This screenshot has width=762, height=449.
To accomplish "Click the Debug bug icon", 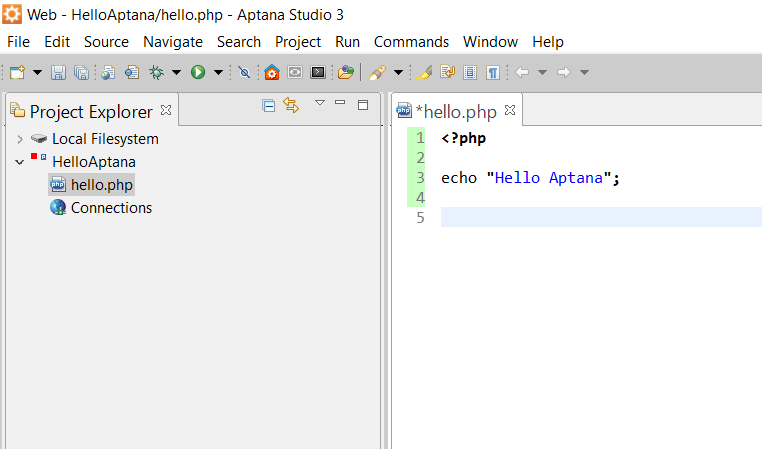I will pos(156,72).
